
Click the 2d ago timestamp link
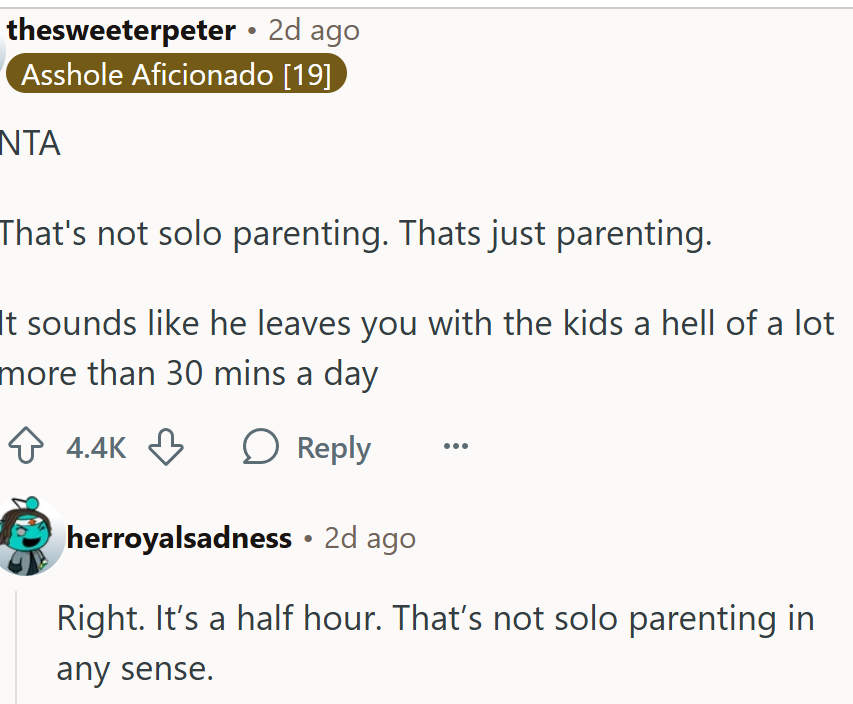click(x=314, y=29)
